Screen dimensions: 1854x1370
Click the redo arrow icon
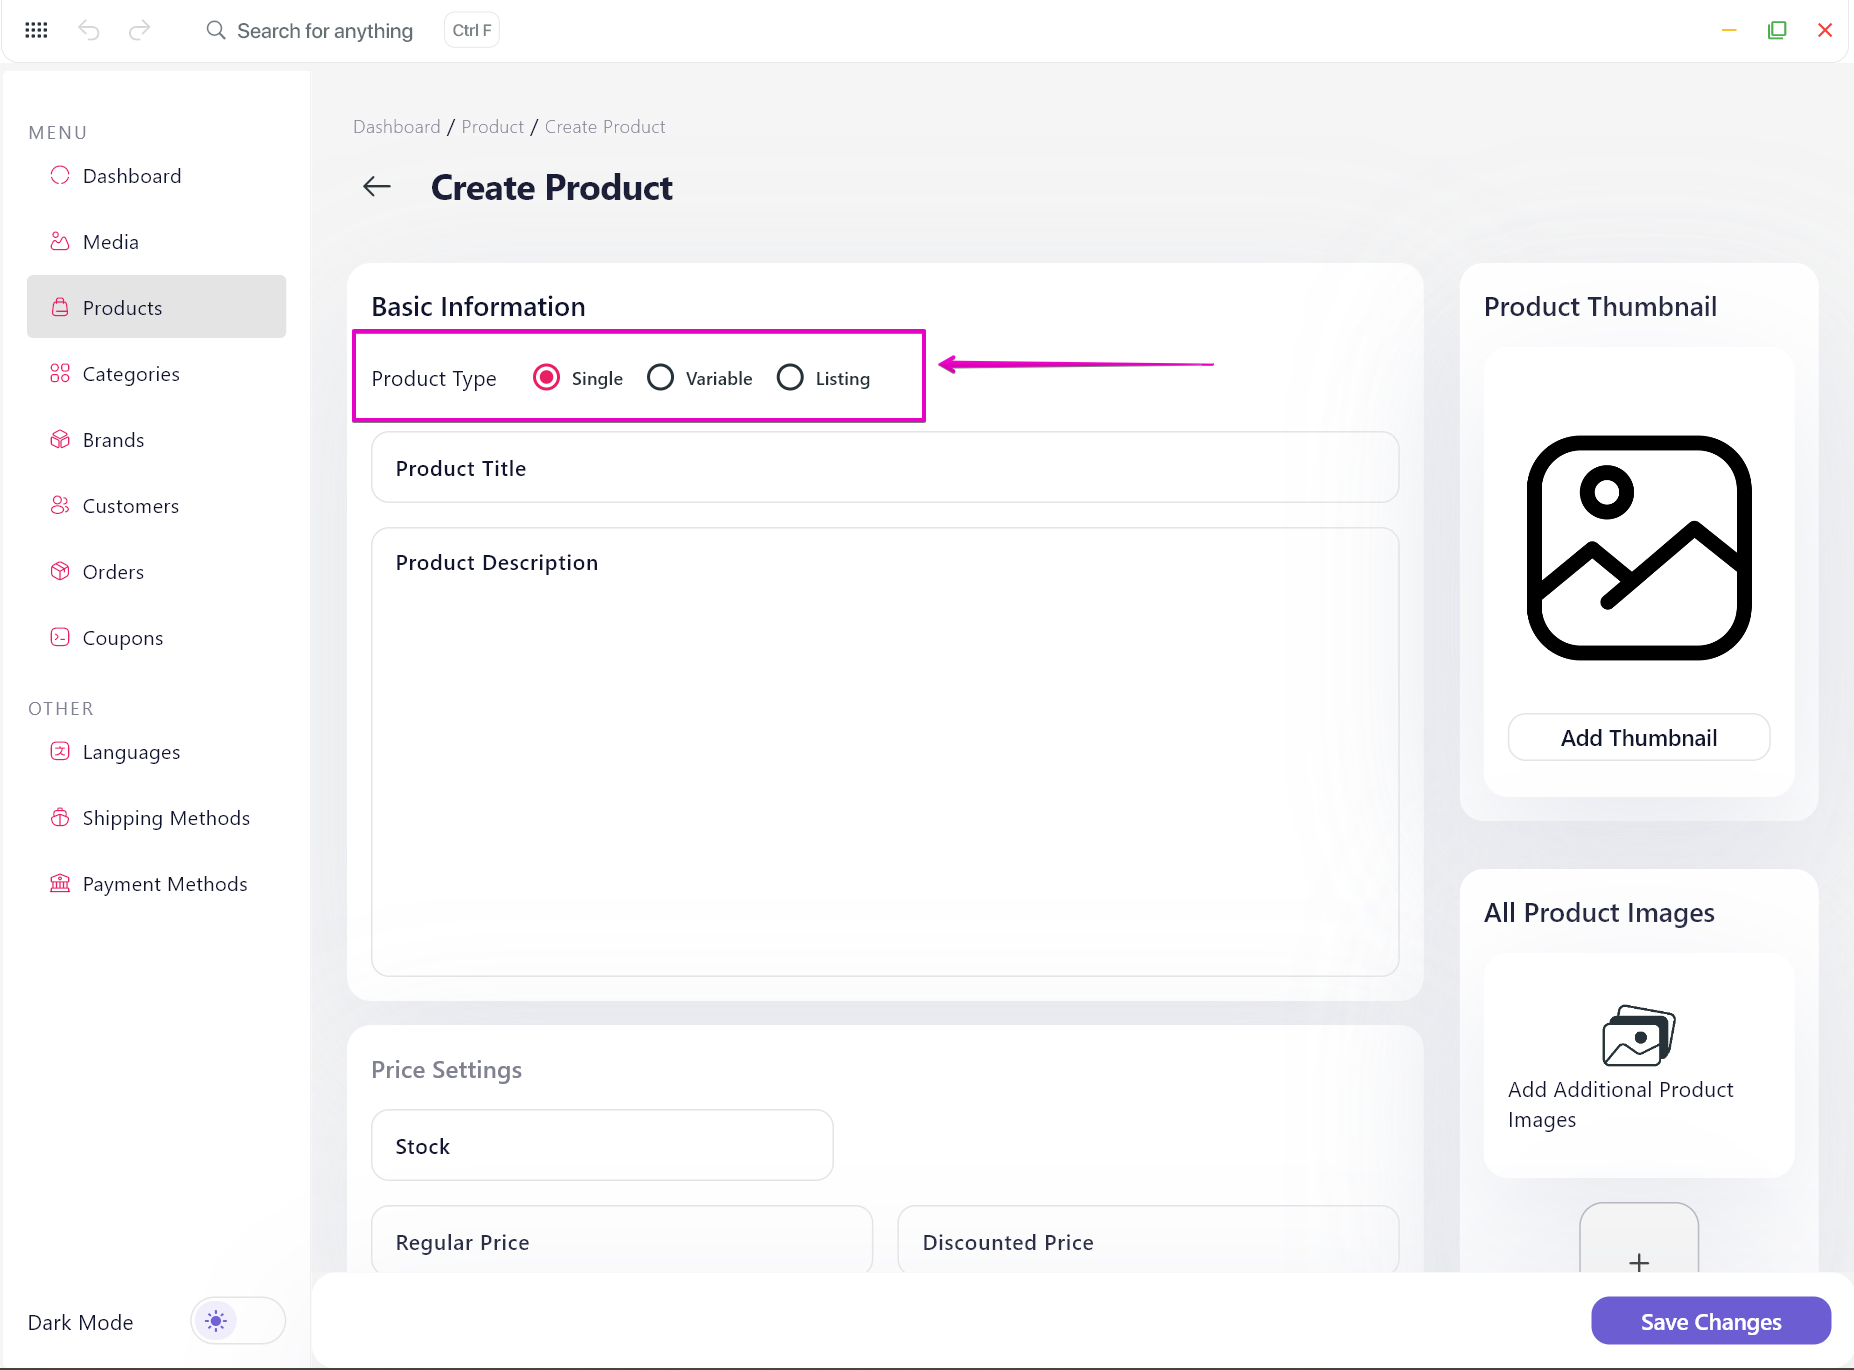[139, 30]
